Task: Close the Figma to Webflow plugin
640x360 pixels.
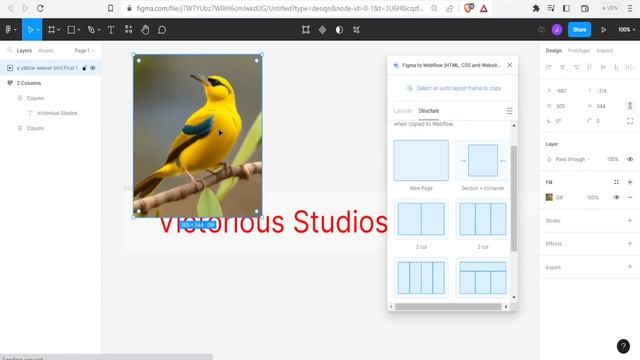Action: [x=509, y=65]
